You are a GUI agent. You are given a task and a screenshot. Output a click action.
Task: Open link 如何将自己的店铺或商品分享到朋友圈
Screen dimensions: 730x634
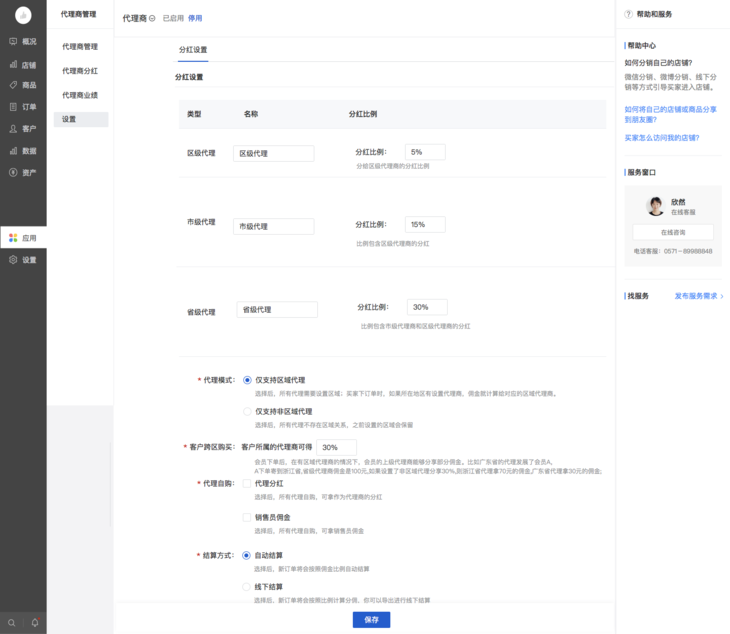(x=670, y=115)
